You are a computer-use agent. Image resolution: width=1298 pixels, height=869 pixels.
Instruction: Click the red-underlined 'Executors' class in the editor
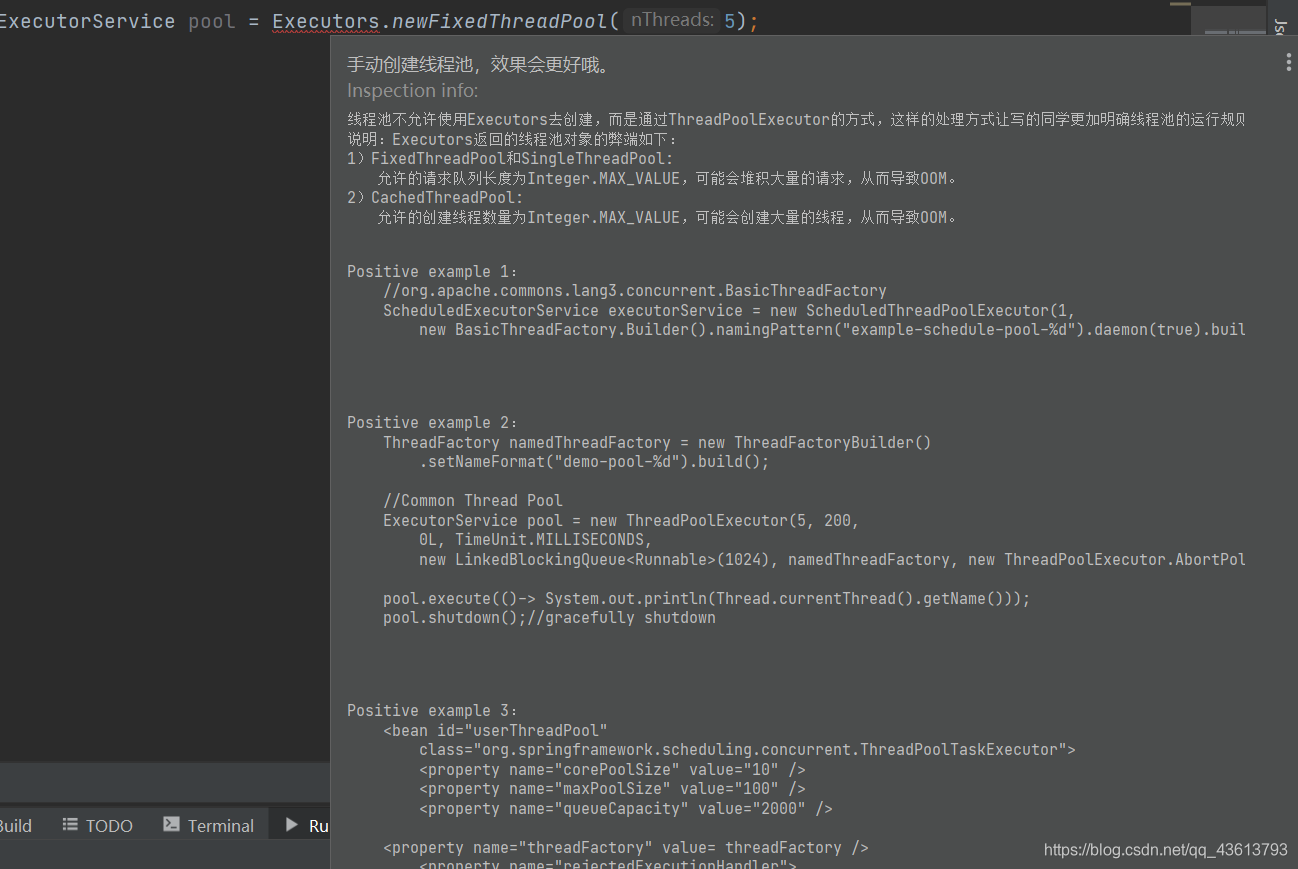(x=326, y=21)
